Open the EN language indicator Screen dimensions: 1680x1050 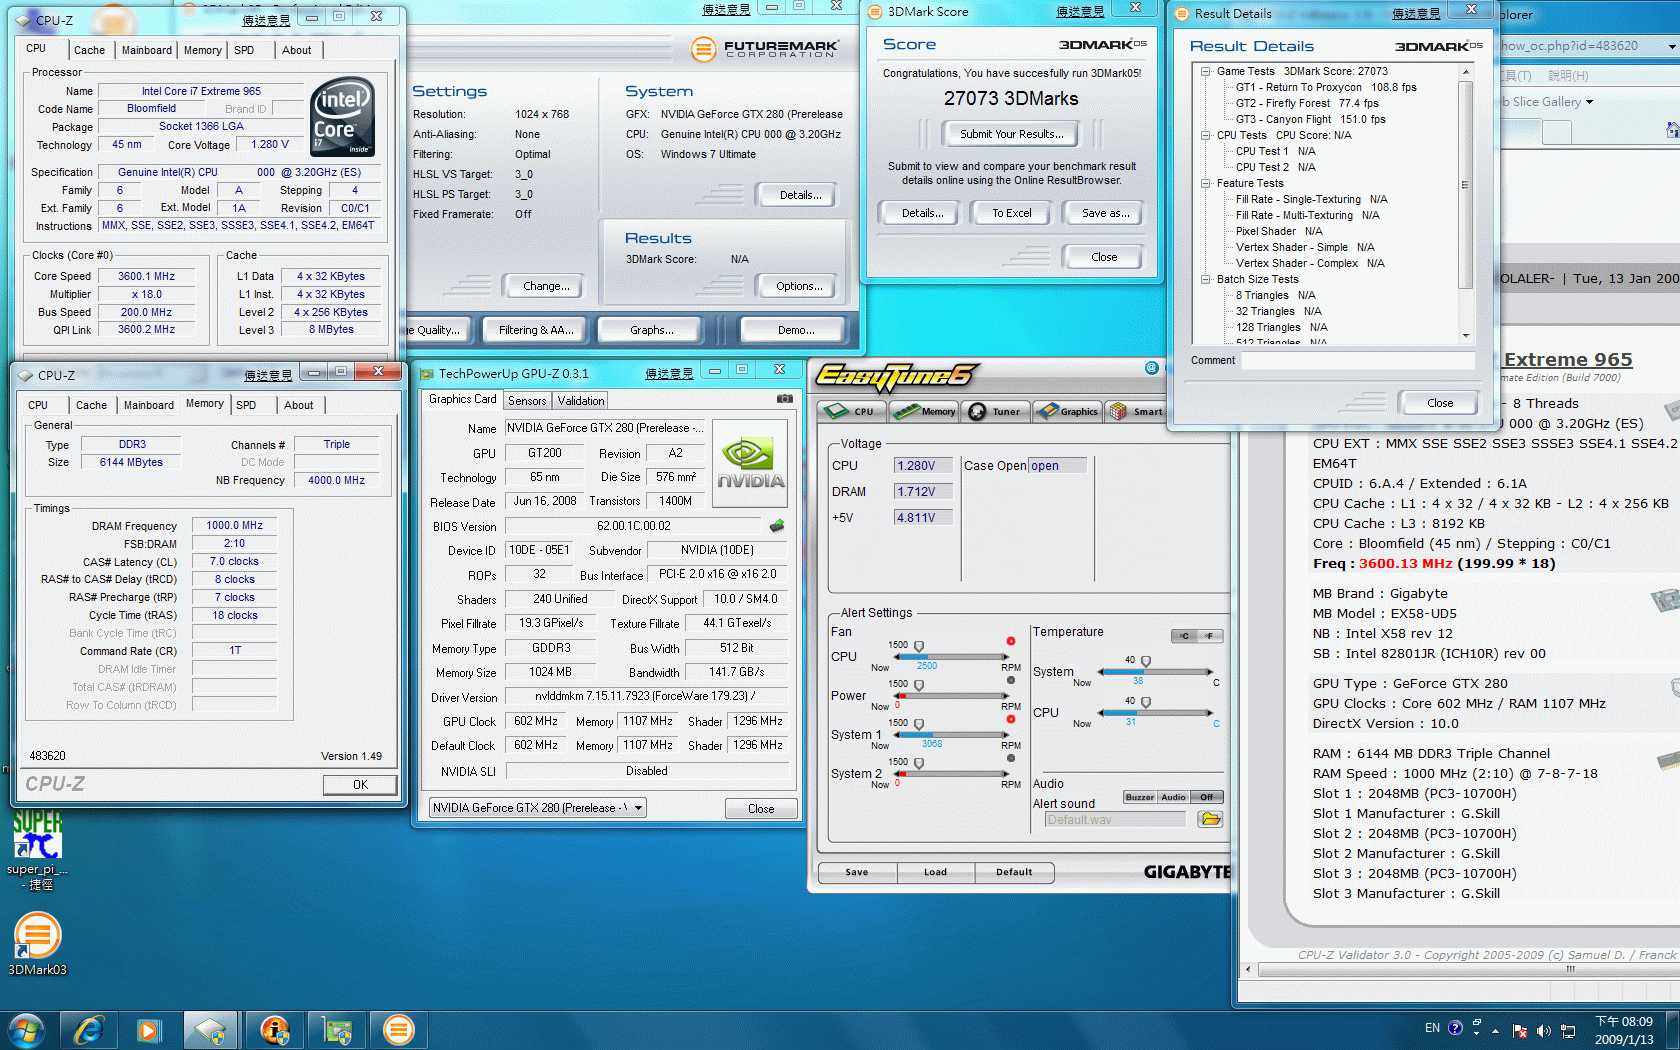(1432, 1028)
